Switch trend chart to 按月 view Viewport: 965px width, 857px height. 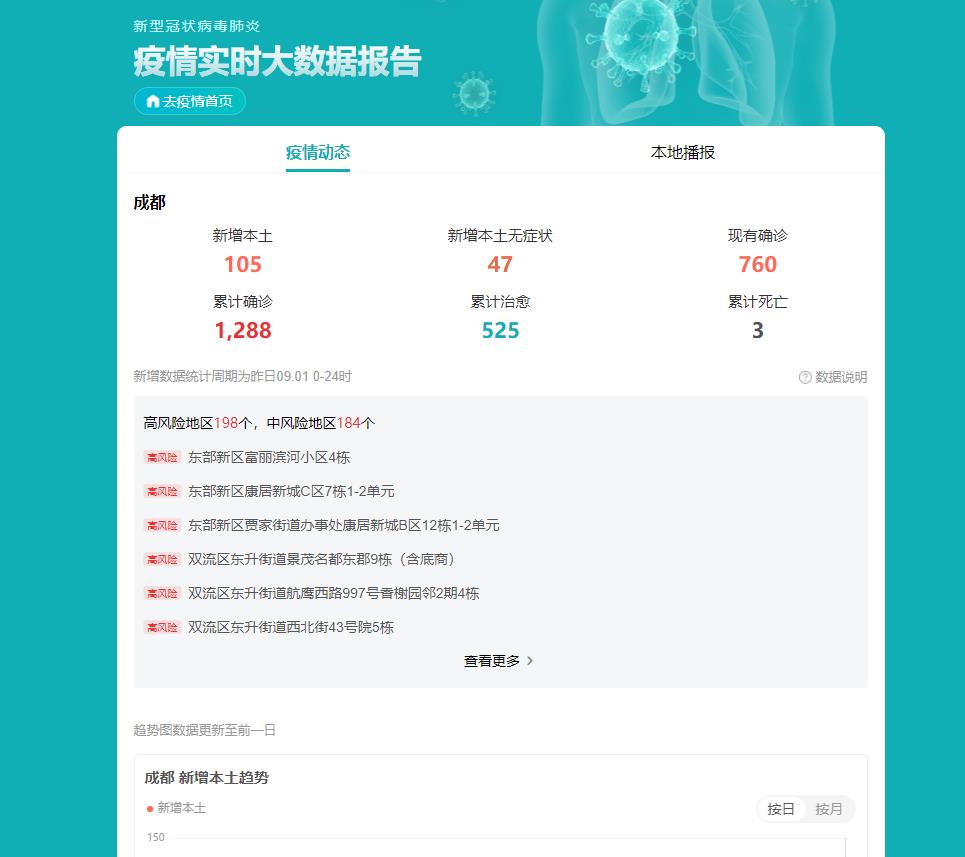(x=828, y=809)
